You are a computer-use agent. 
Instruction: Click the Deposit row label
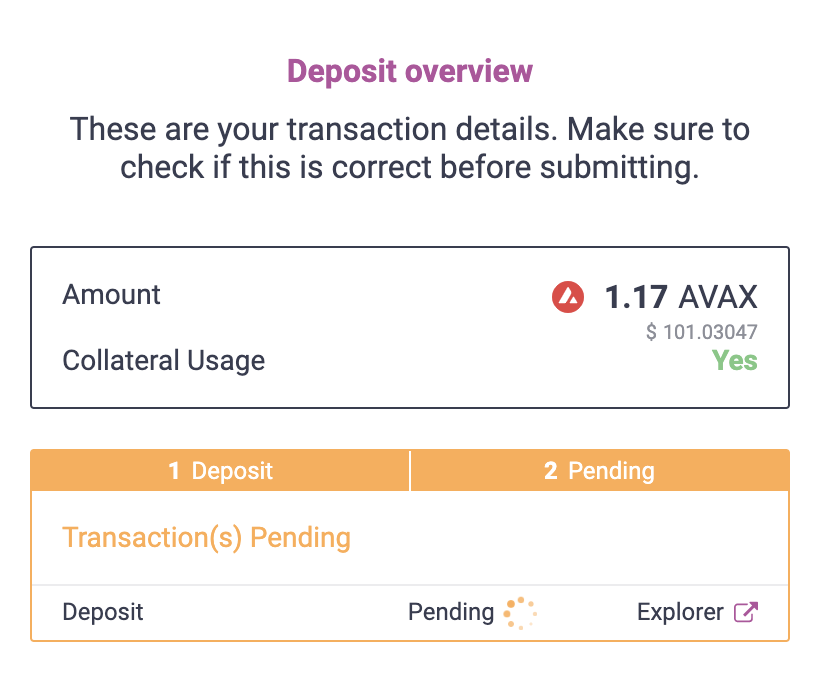pos(103,612)
